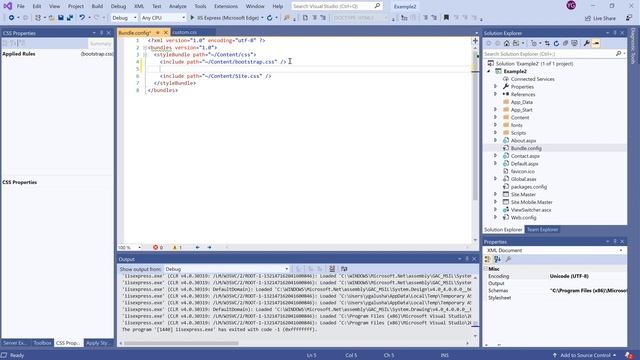The width and height of the screenshot is (640, 360).
Task: Toggle auto-hide pin on the Output panel
Action: (467, 259)
